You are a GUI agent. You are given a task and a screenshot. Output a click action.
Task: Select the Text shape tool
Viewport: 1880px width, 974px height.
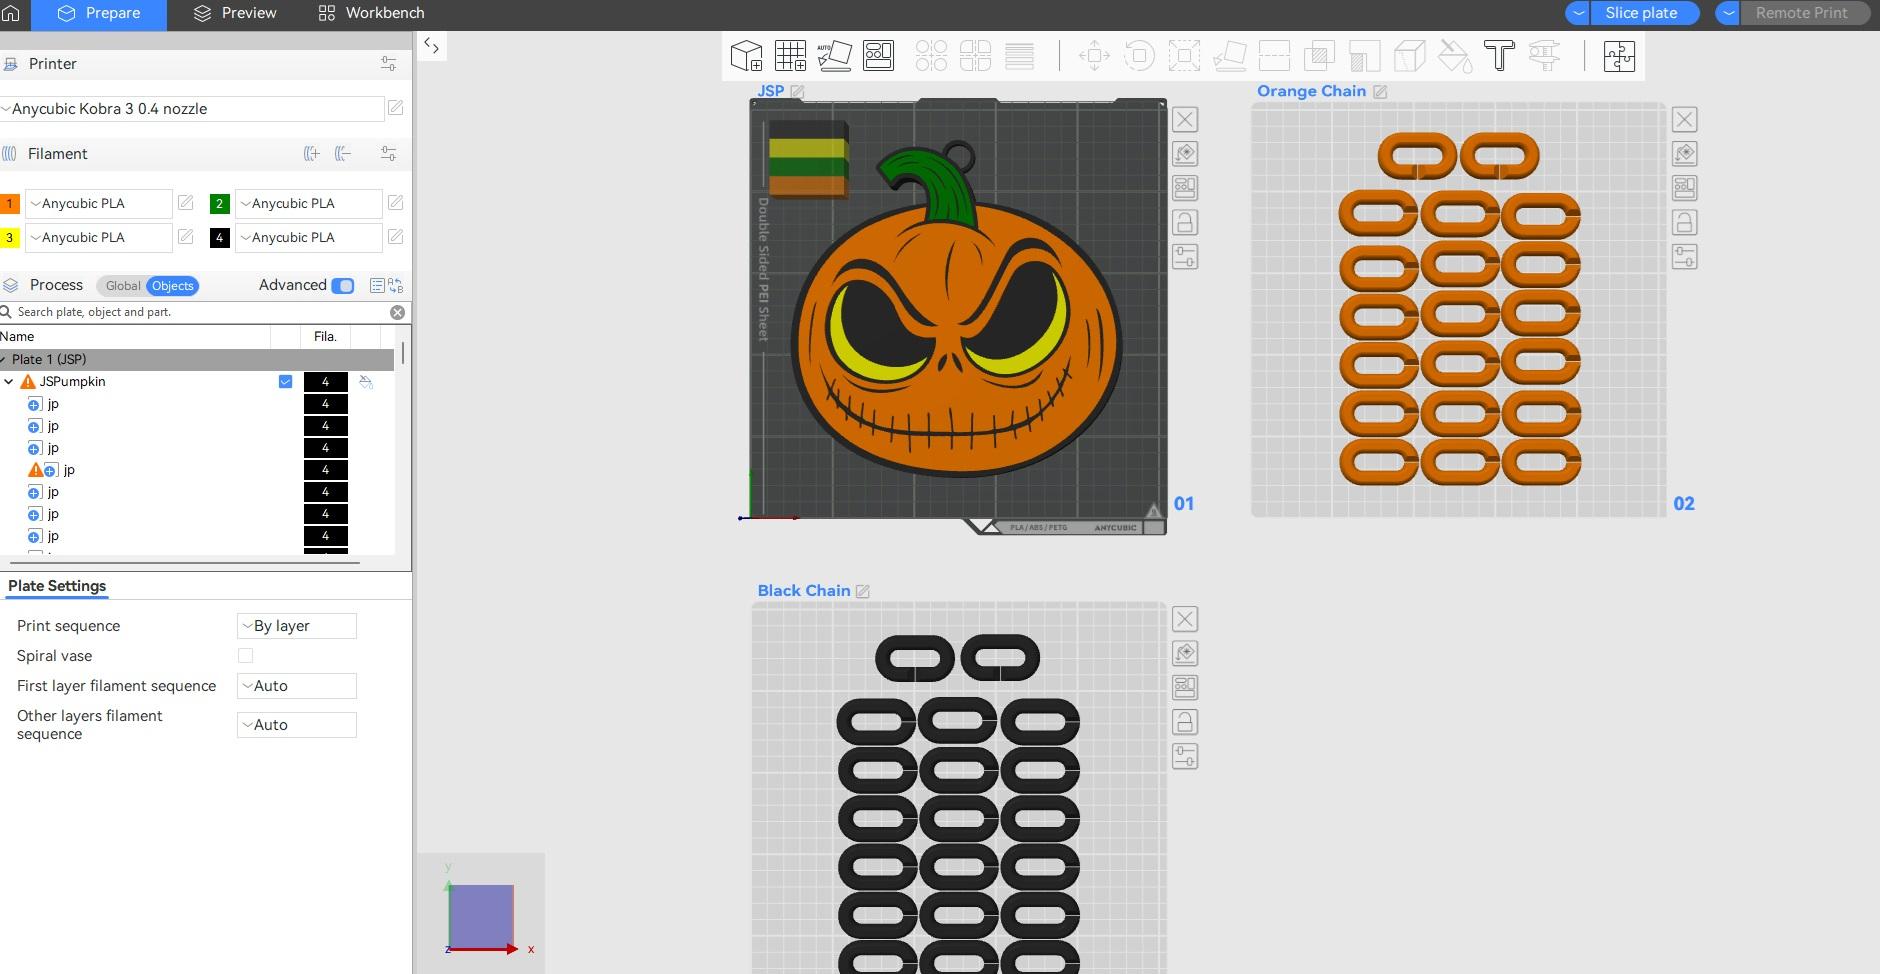(1499, 56)
